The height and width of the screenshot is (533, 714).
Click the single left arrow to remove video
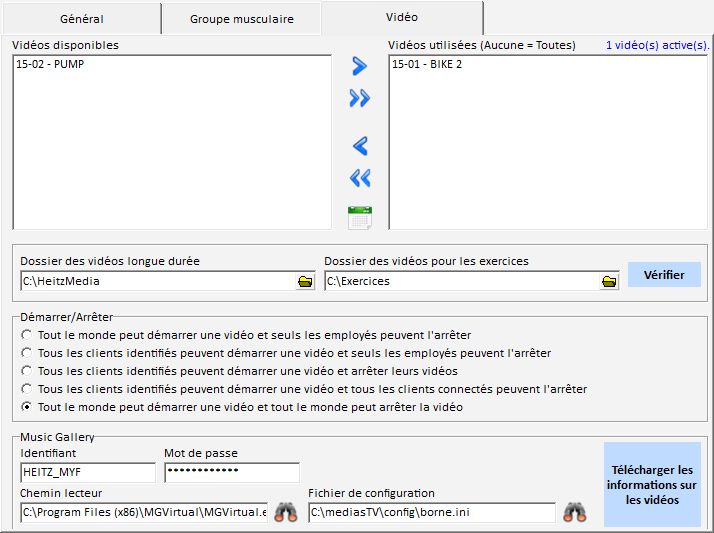point(360,146)
